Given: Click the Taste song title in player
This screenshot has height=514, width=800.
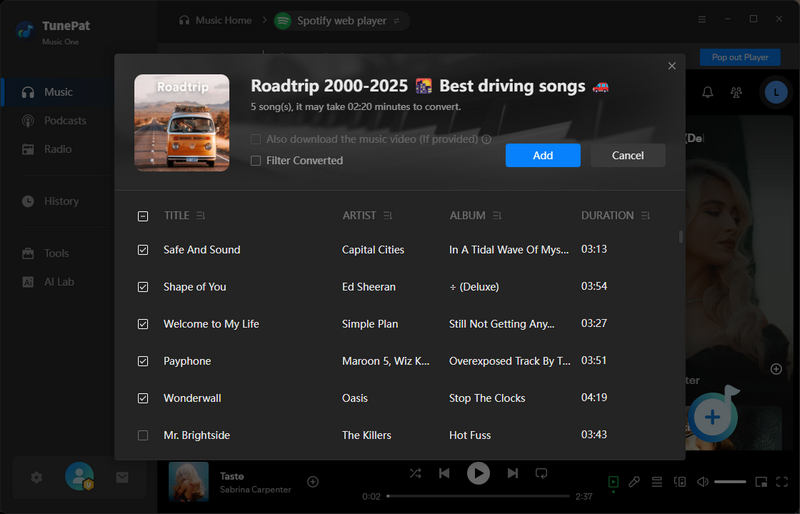Looking at the screenshot, I should click(x=232, y=476).
